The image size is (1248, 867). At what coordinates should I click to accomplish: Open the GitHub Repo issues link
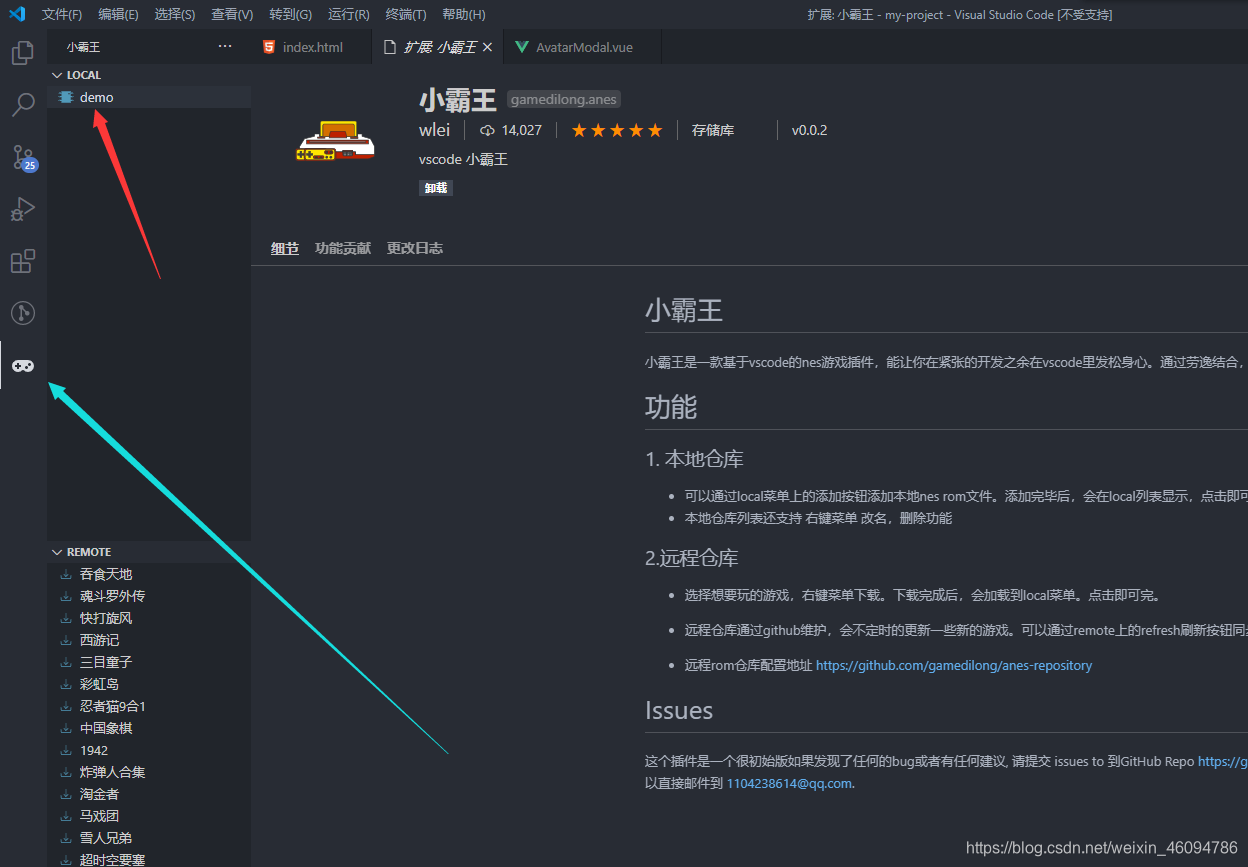pyautogui.click(x=1222, y=761)
